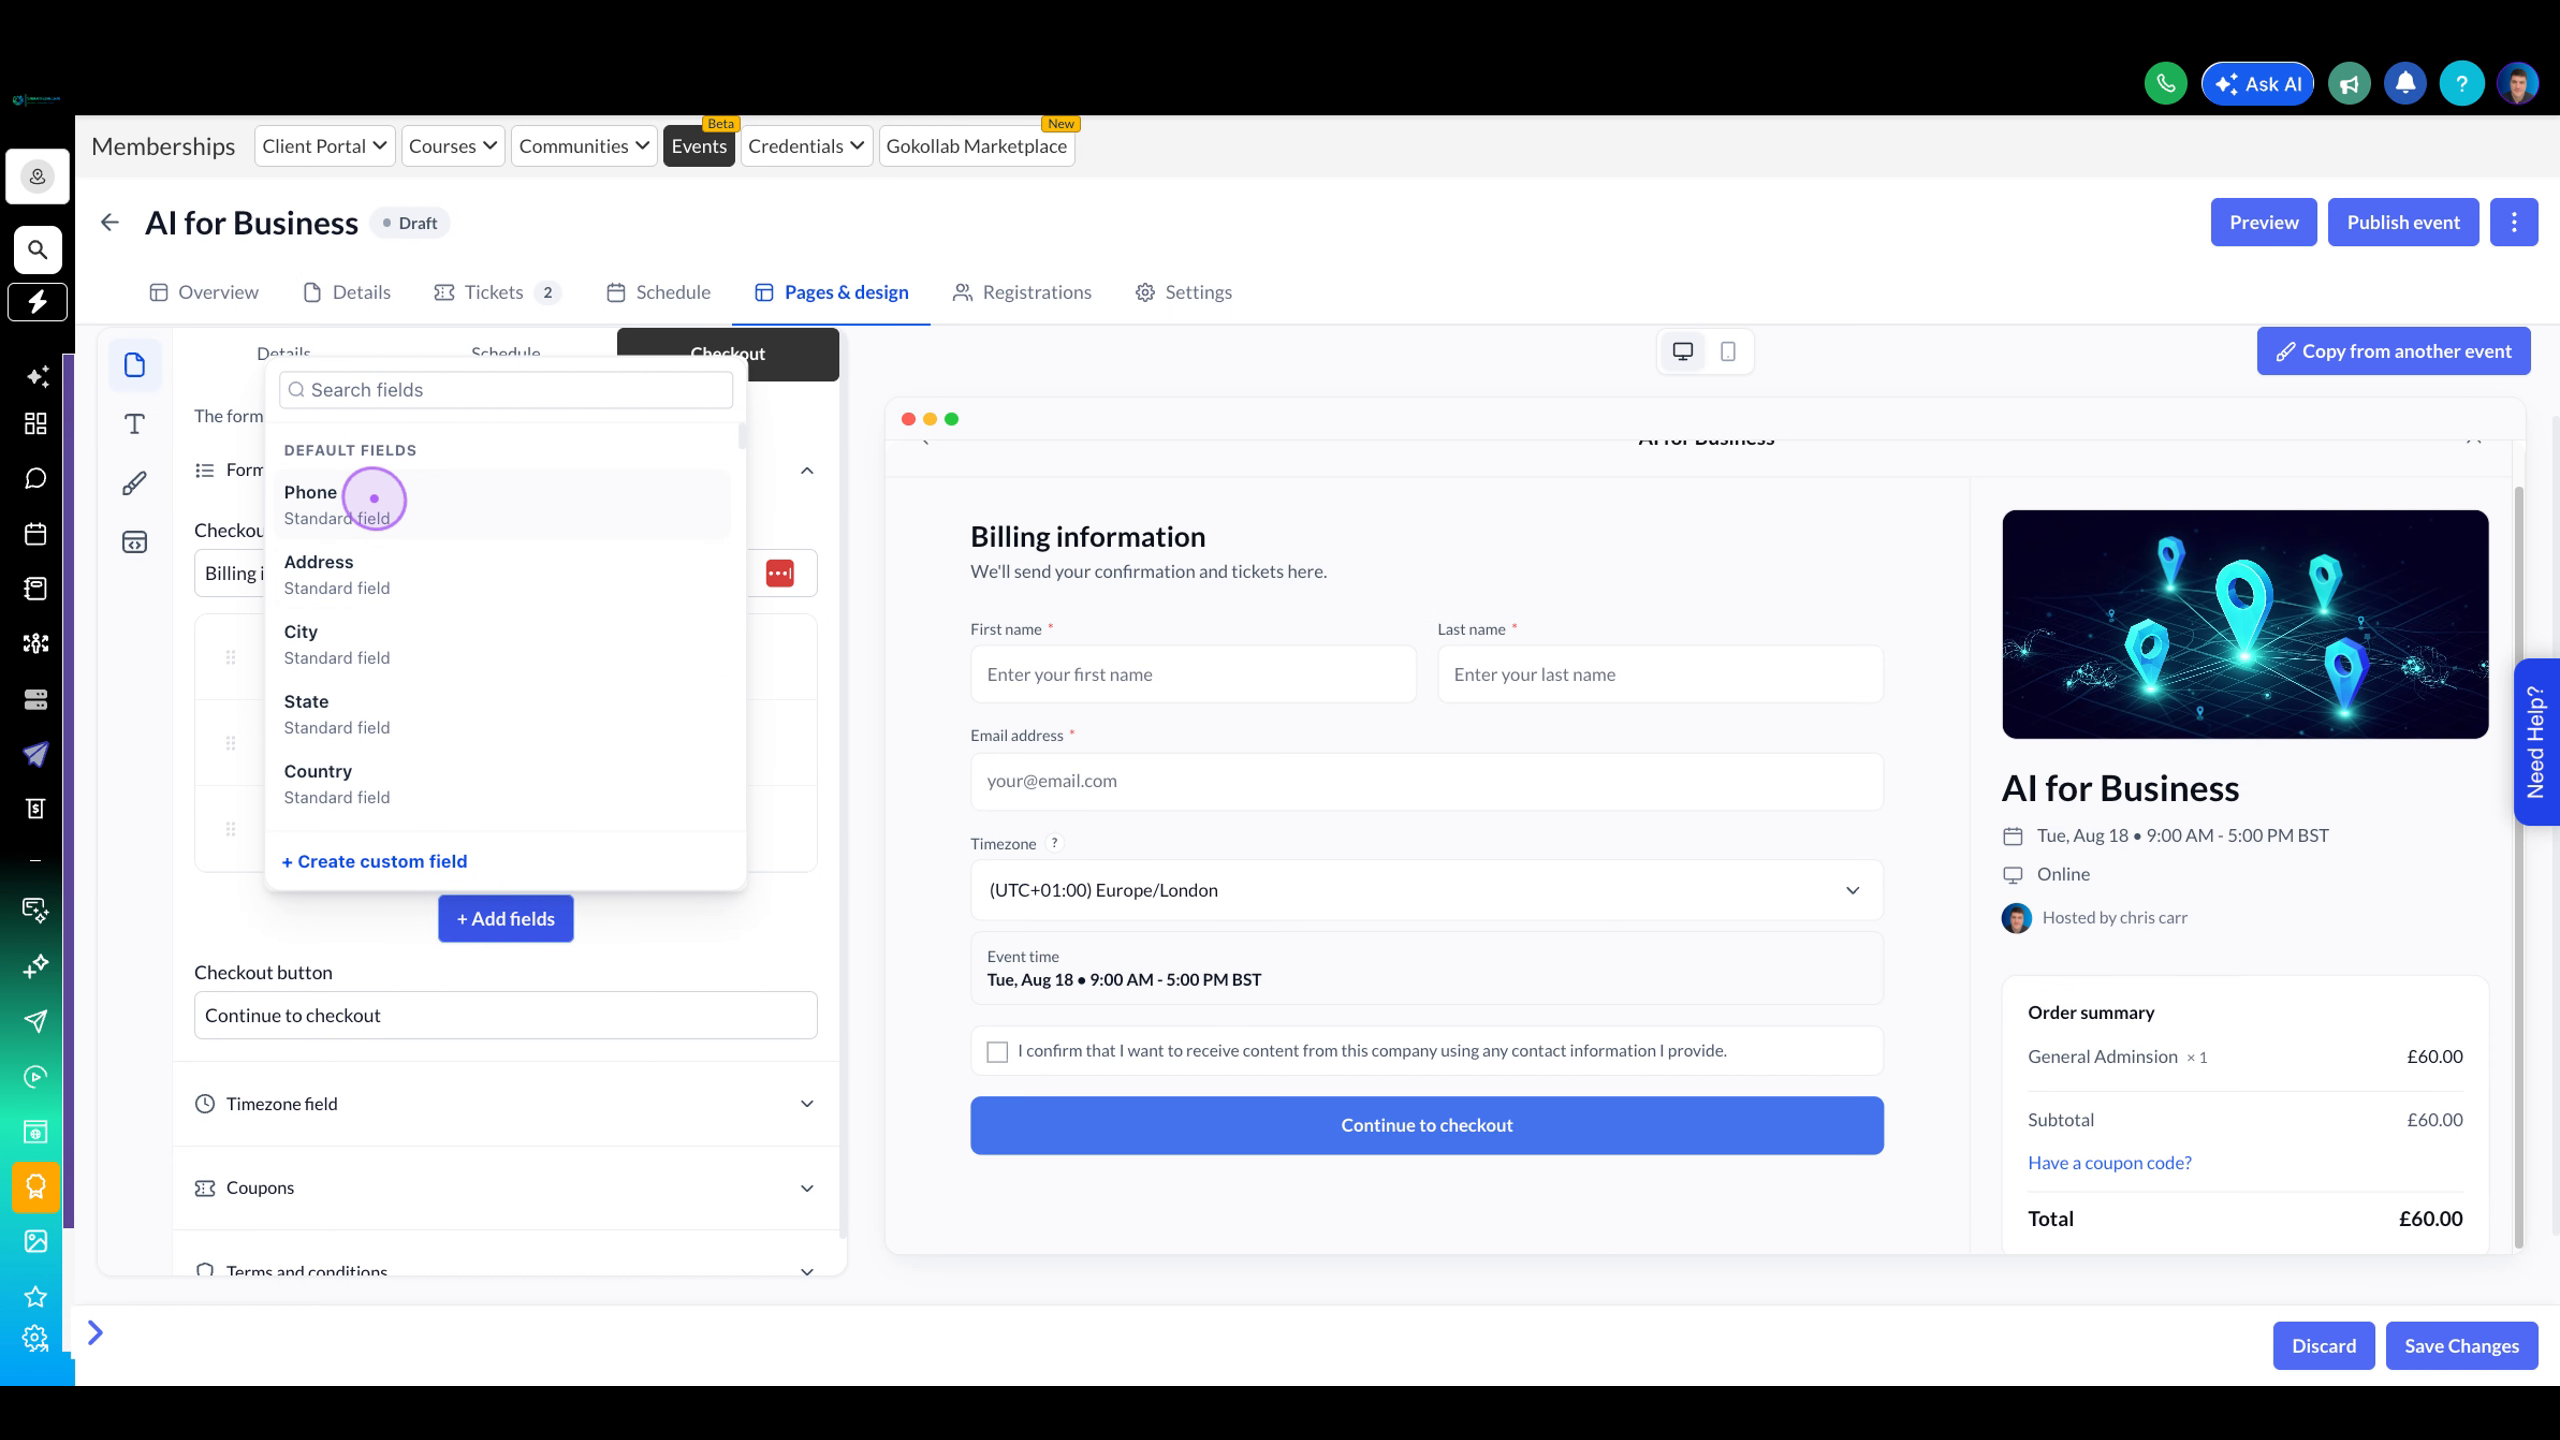Click the Preview button

(2263, 223)
